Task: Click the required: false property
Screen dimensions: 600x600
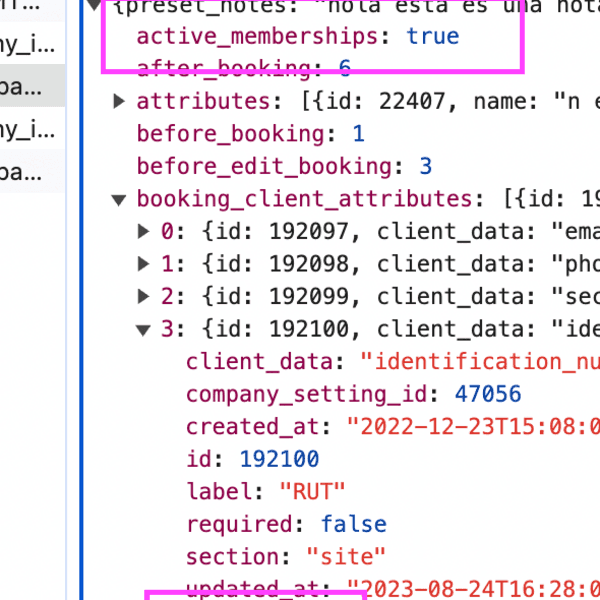Action: (285, 524)
